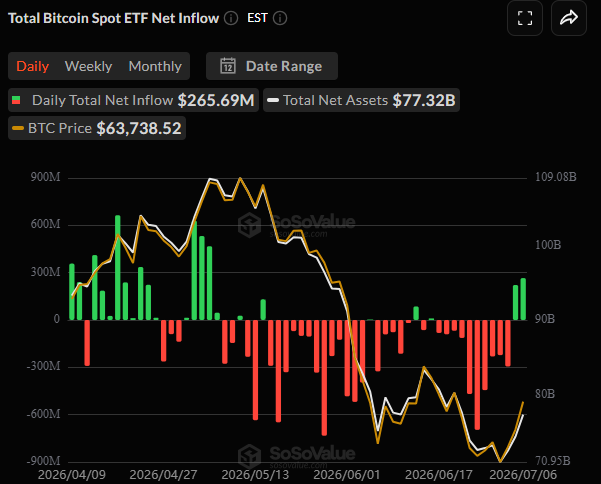Click the 109.08B right axis label
601x484 pixels.
[556, 177]
